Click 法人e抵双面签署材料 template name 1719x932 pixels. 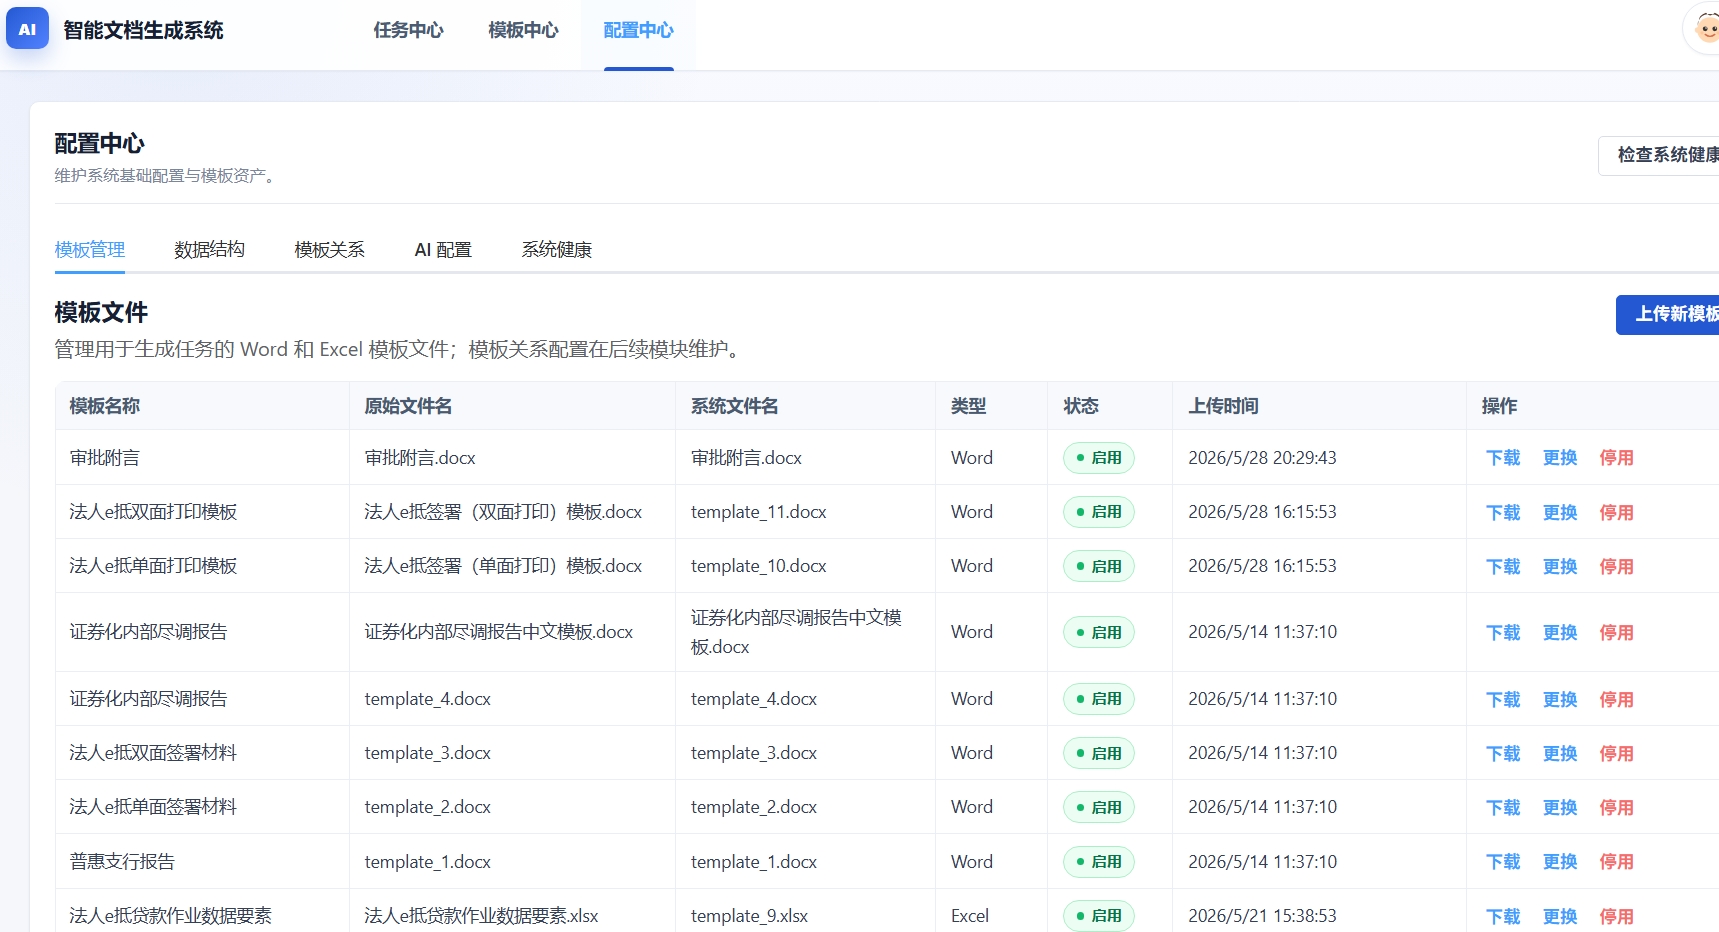[x=153, y=753]
